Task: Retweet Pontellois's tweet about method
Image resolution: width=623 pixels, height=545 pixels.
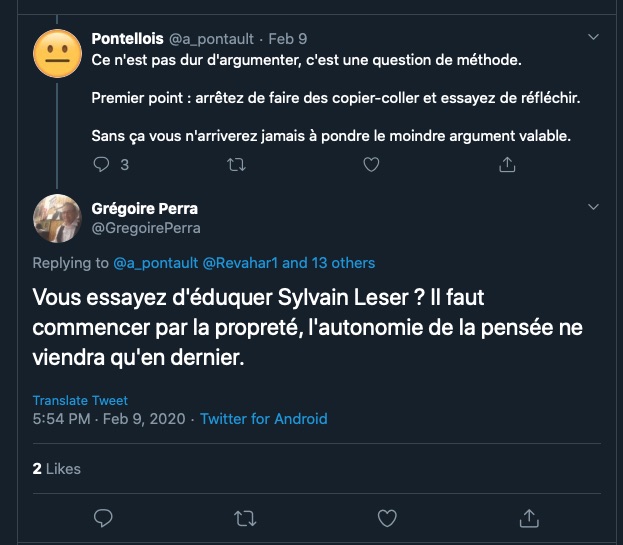Action: click(237, 164)
